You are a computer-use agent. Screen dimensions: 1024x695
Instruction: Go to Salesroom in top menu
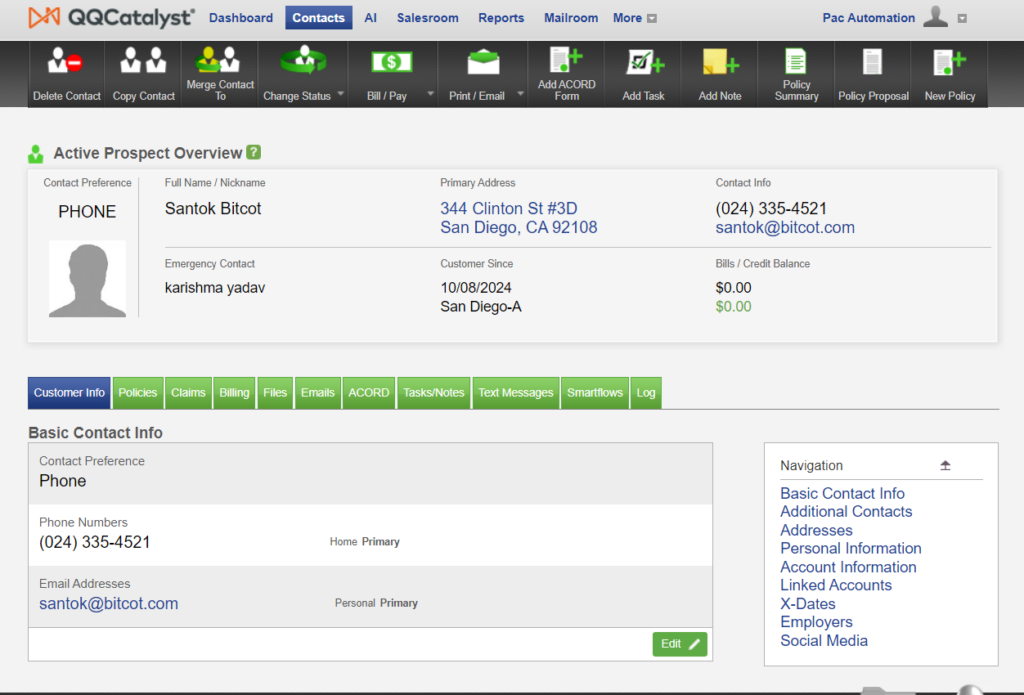[427, 18]
